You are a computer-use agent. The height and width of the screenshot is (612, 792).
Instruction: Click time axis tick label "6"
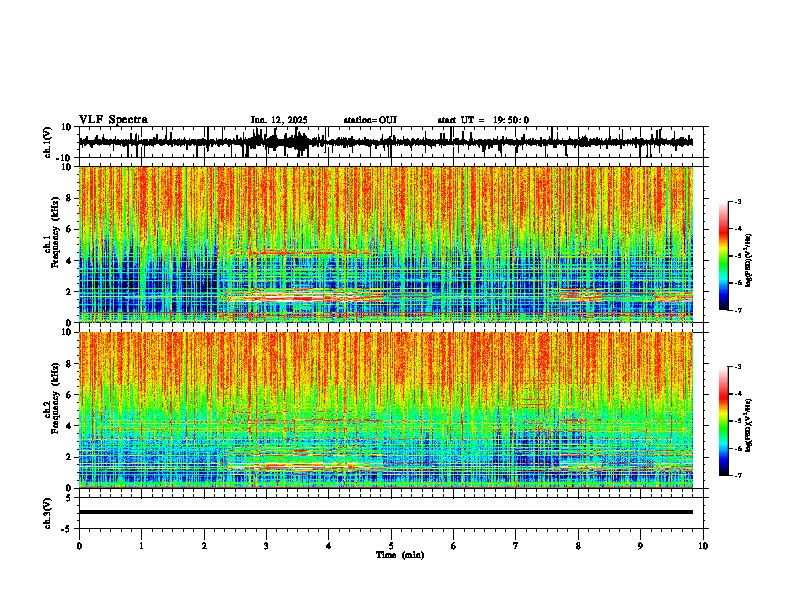tap(453, 546)
